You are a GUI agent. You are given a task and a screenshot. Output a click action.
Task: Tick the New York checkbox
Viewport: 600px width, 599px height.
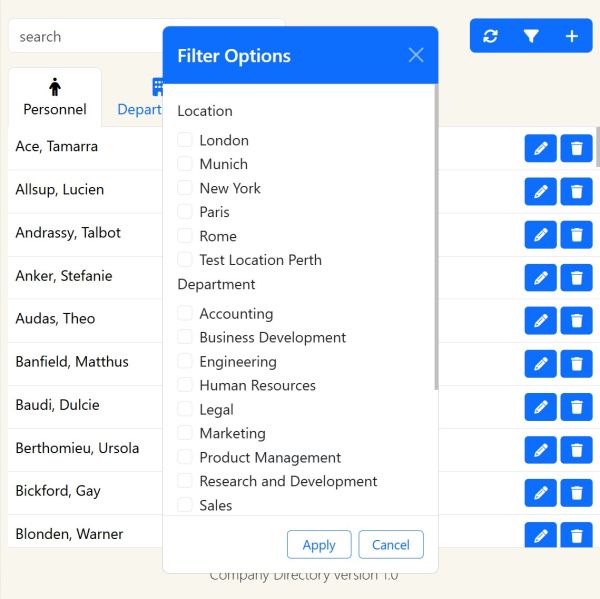tap(185, 188)
